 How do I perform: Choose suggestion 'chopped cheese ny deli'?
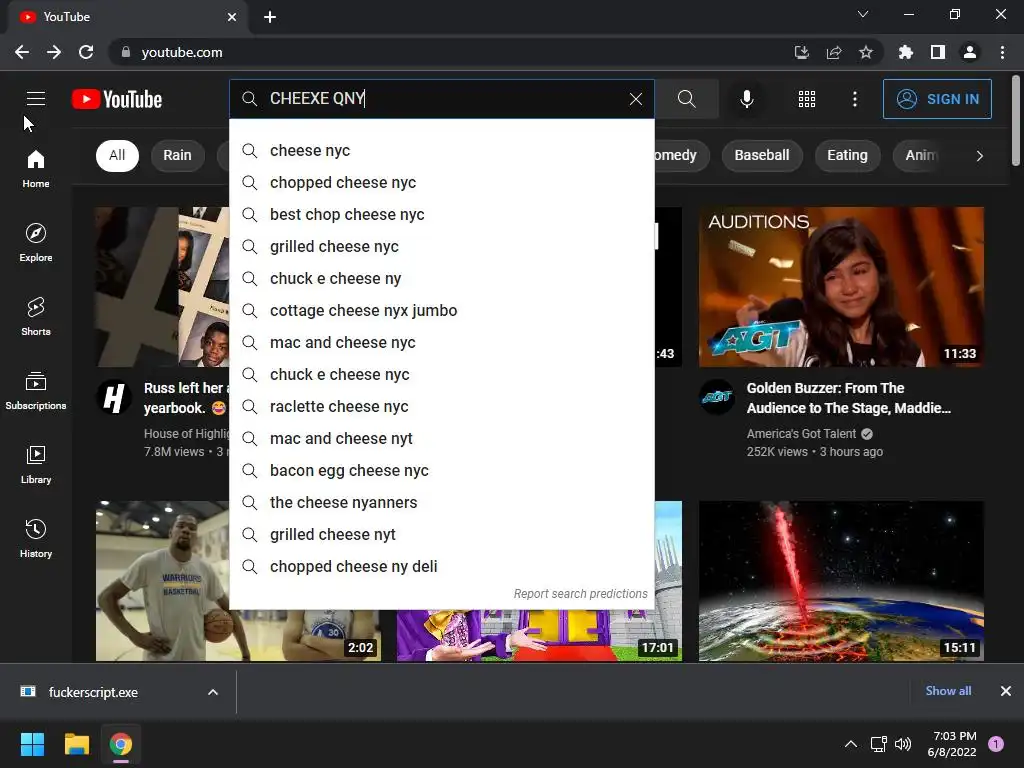[x=441, y=566]
